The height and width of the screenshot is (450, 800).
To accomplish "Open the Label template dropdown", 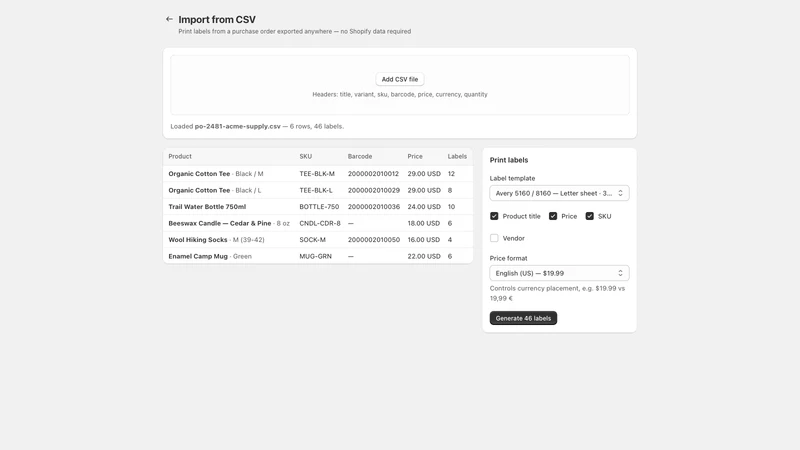I will tap(559, 193).
